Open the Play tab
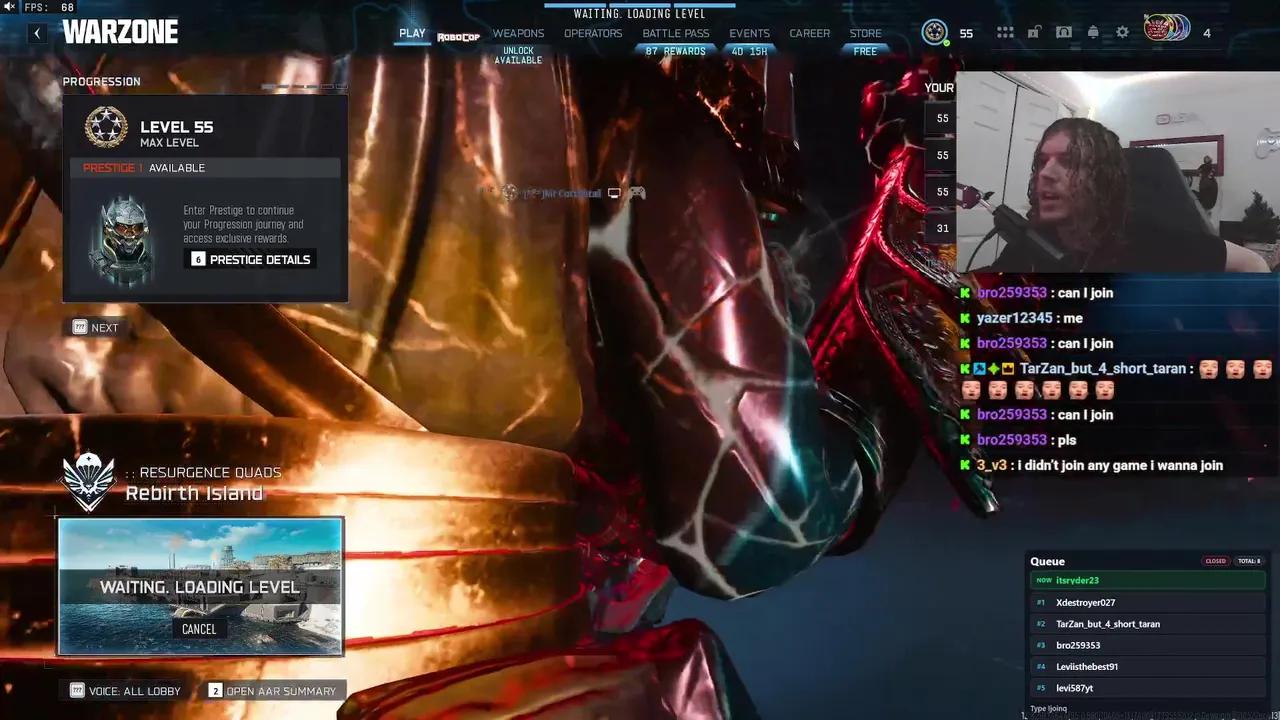The height and width of the screenshot is (720, 1280). click(x=412, y=33)
